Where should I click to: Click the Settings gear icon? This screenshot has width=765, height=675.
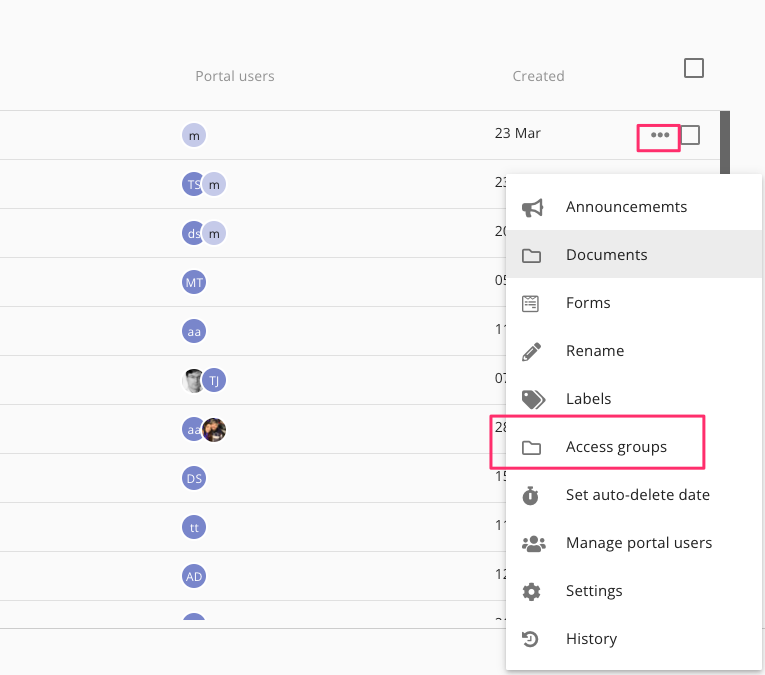(532, 591)
